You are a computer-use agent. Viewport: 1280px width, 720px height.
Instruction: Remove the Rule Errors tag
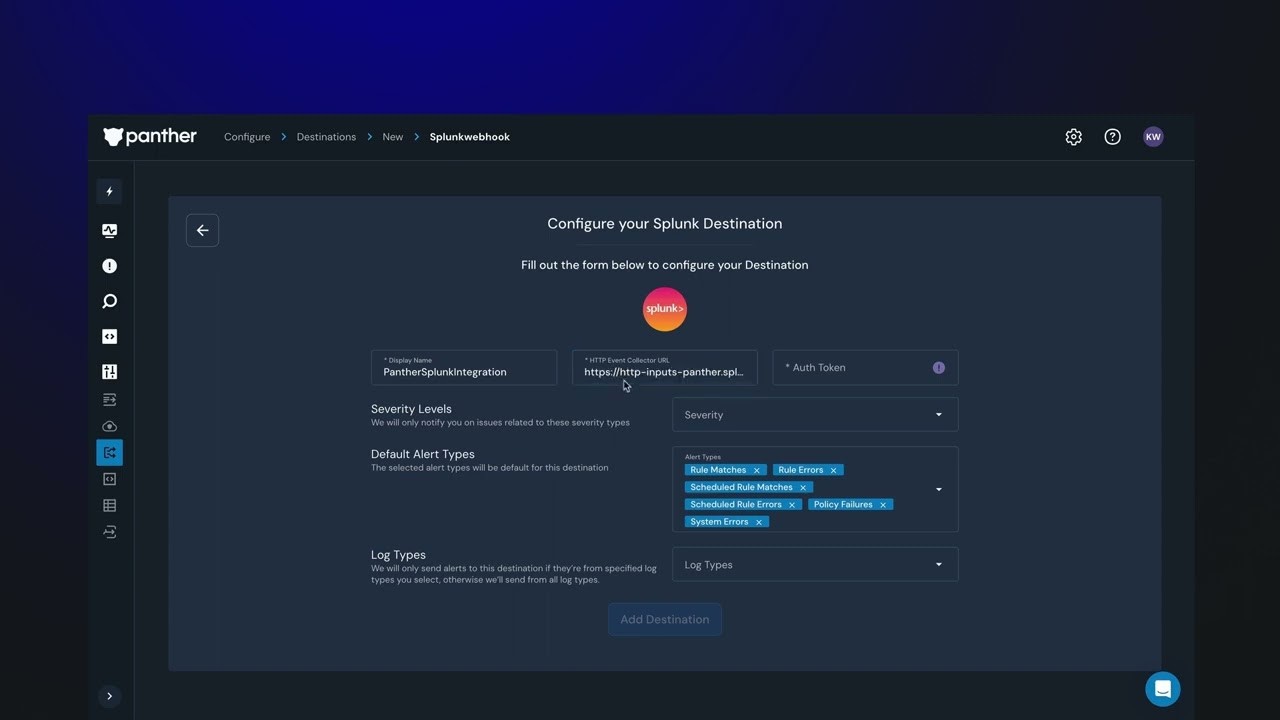833,470
